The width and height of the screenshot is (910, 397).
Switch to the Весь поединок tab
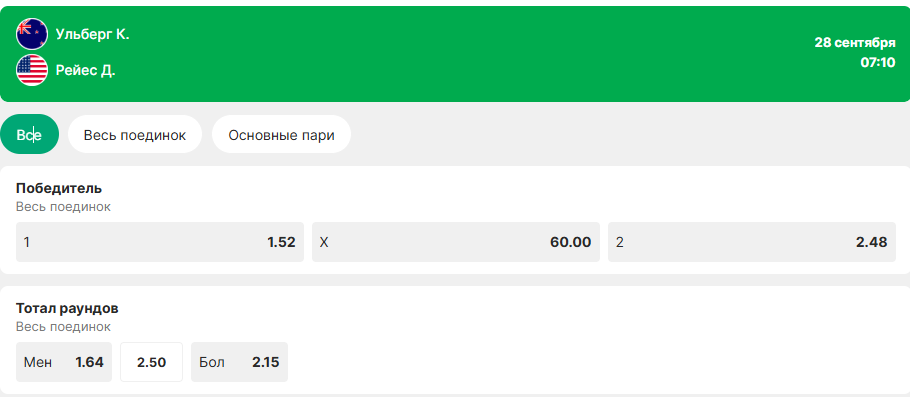coord(135,134)
